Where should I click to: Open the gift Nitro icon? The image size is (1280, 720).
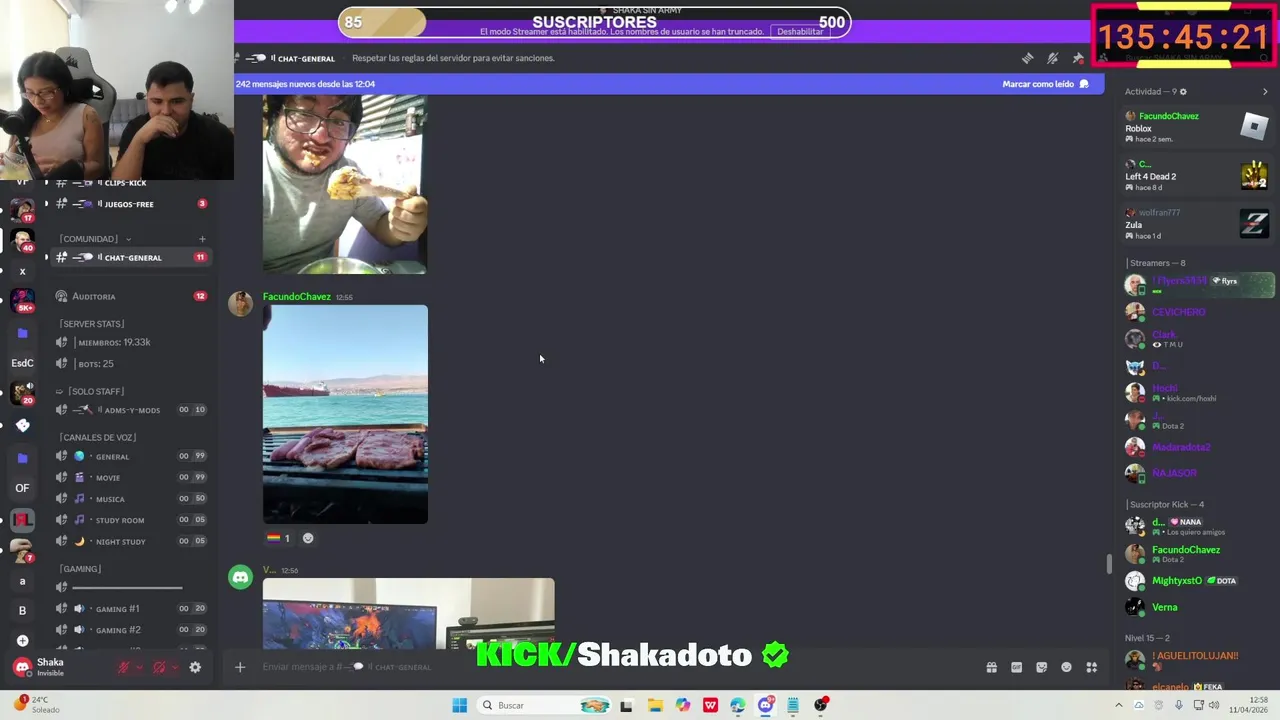click(991, 667)
